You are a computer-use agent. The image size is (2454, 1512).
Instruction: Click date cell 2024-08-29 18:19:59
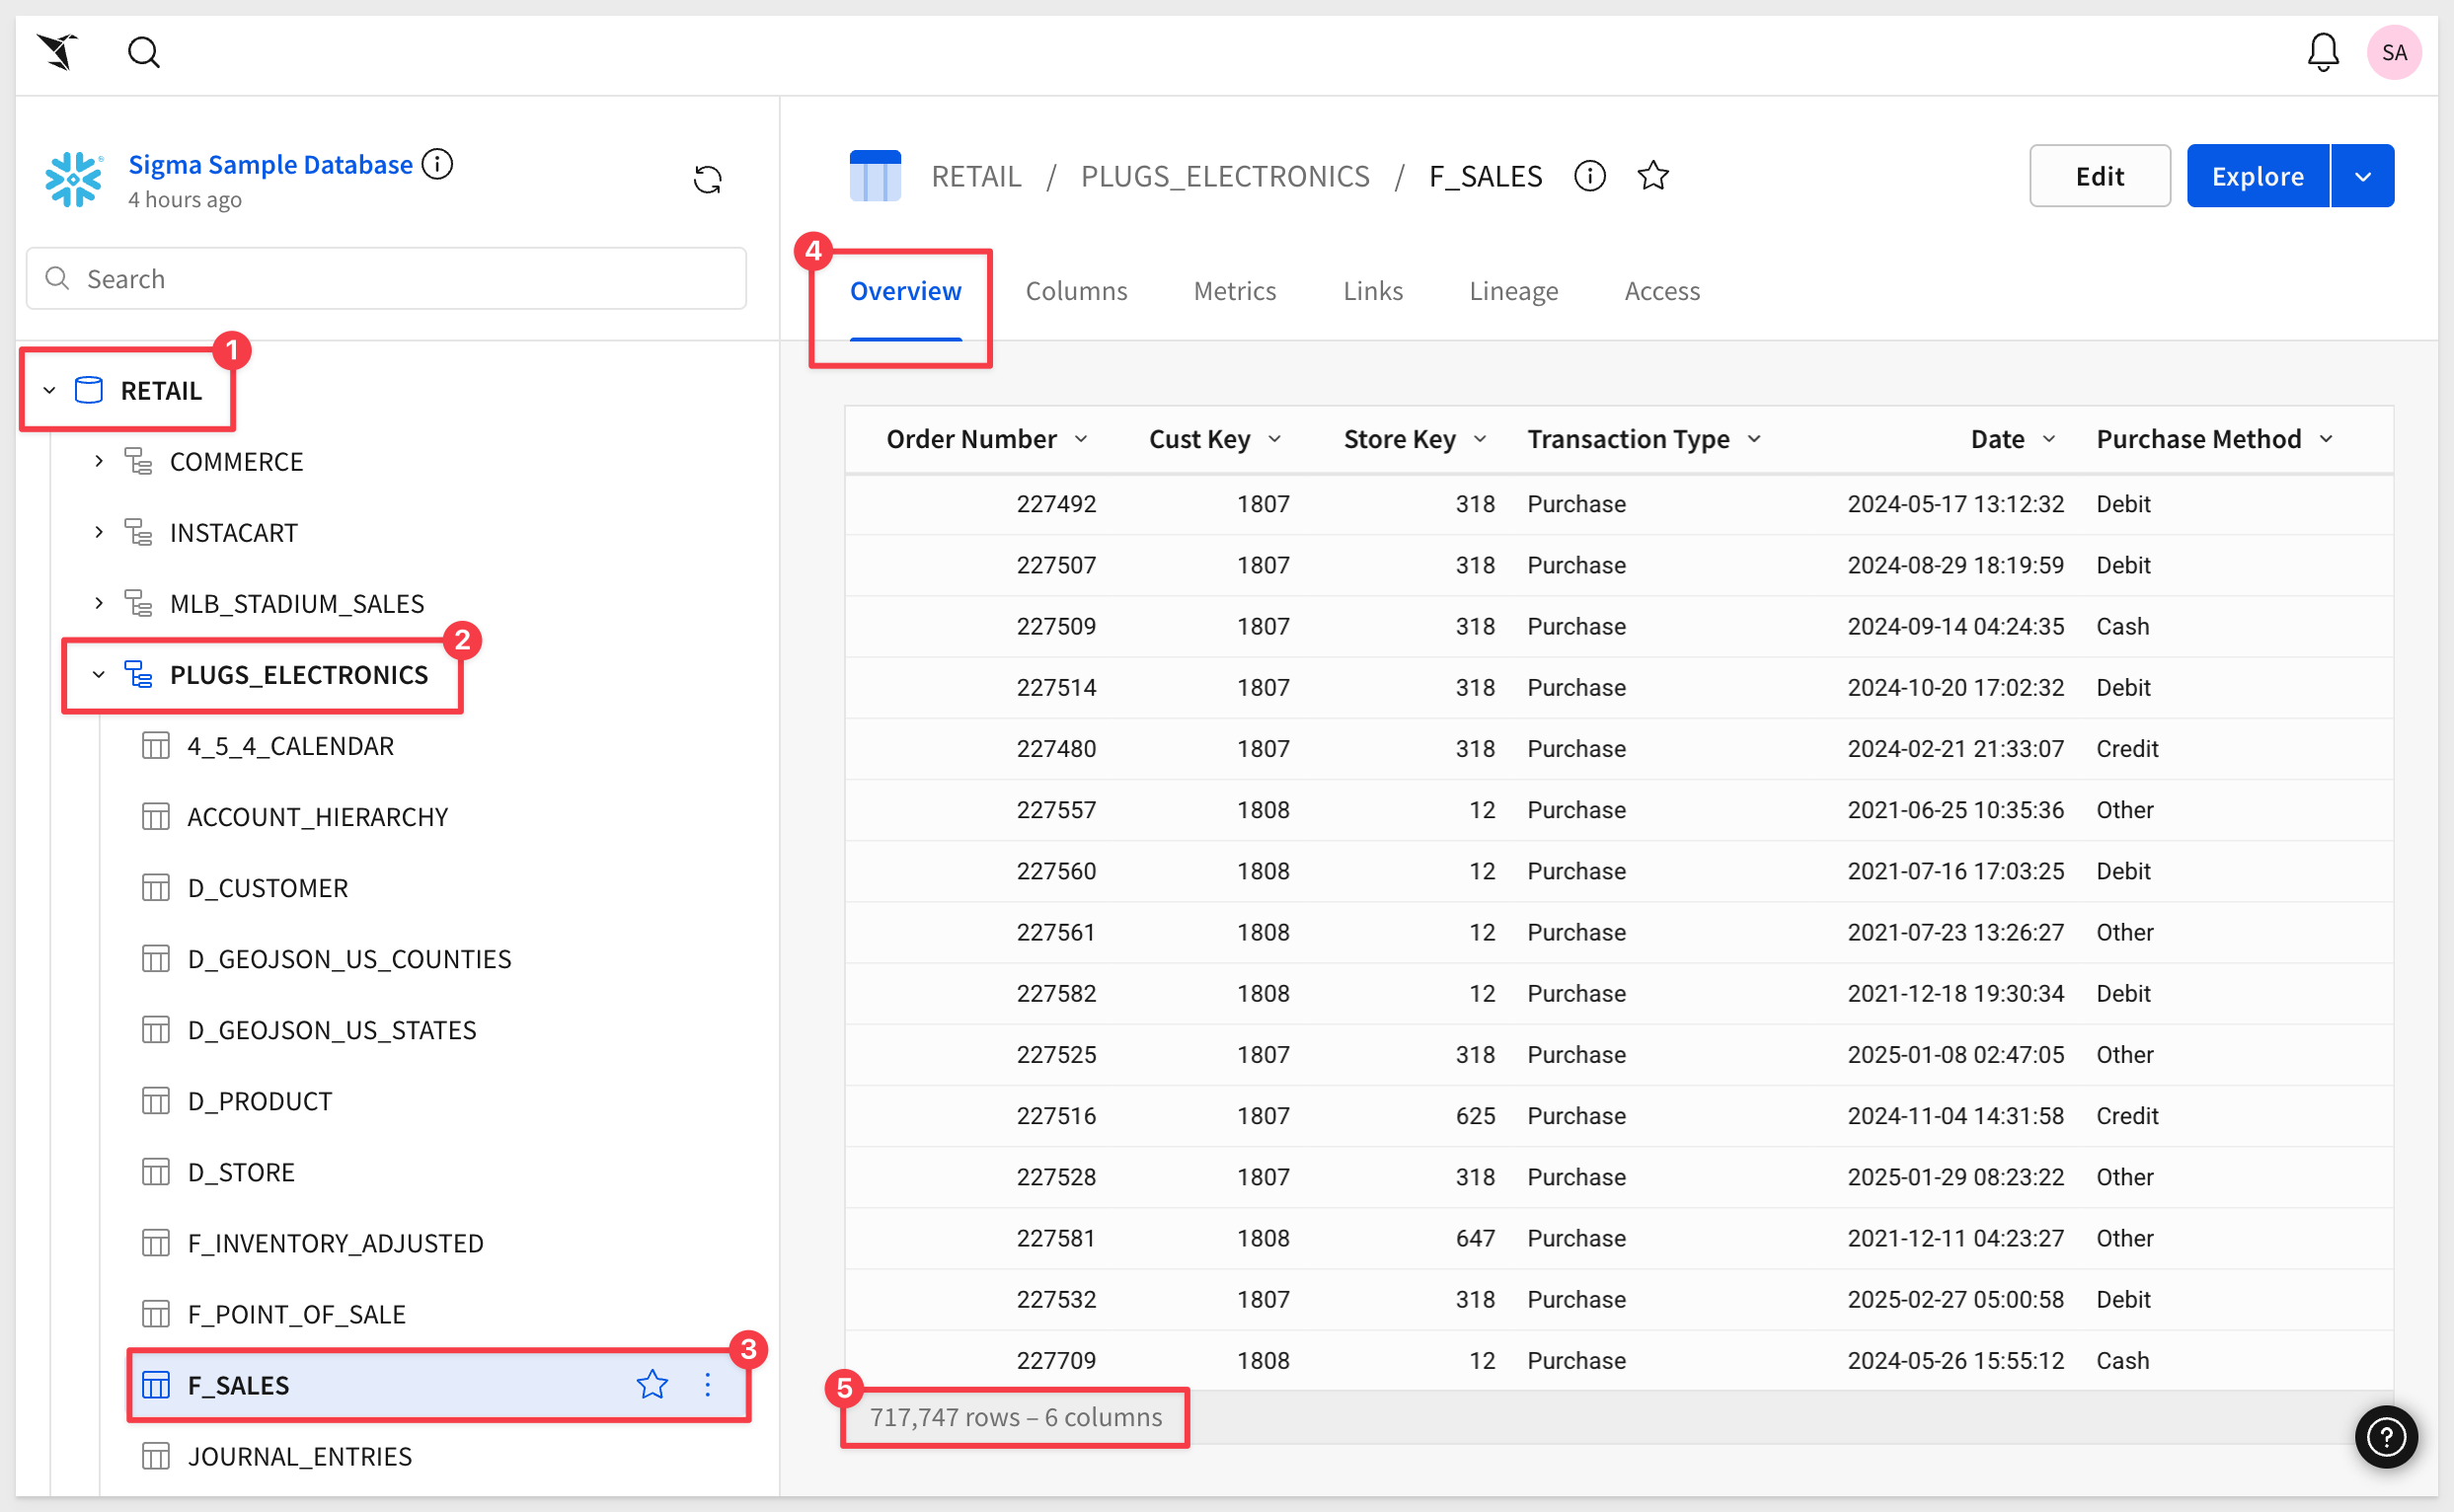point(1955,564)
